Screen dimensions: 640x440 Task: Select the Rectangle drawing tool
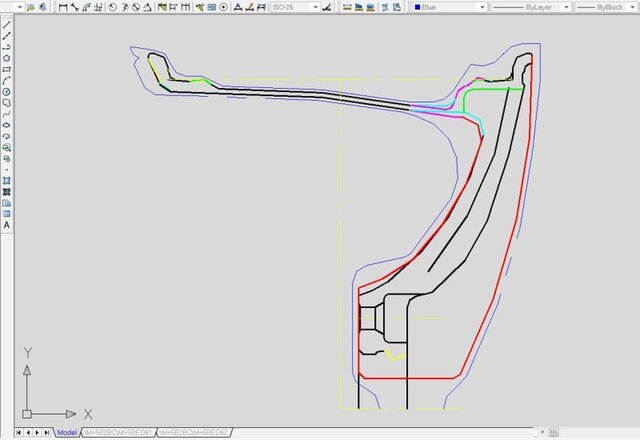click(6, 69)
